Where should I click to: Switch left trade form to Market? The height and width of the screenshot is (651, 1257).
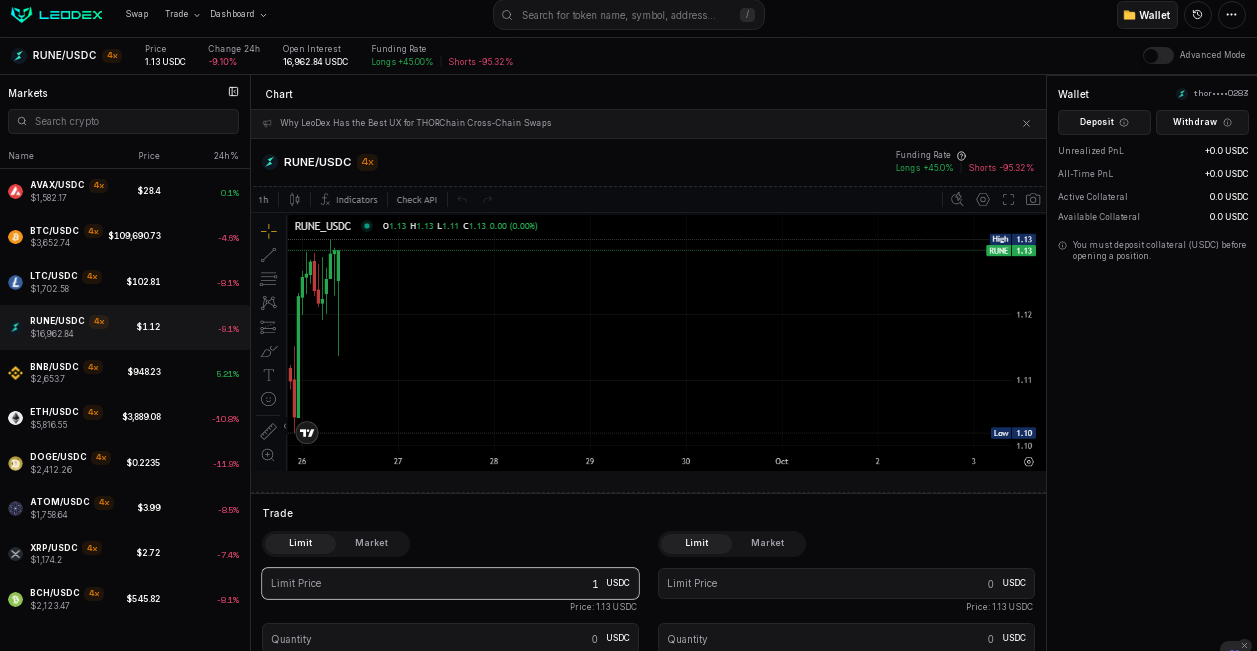point(371,543)
